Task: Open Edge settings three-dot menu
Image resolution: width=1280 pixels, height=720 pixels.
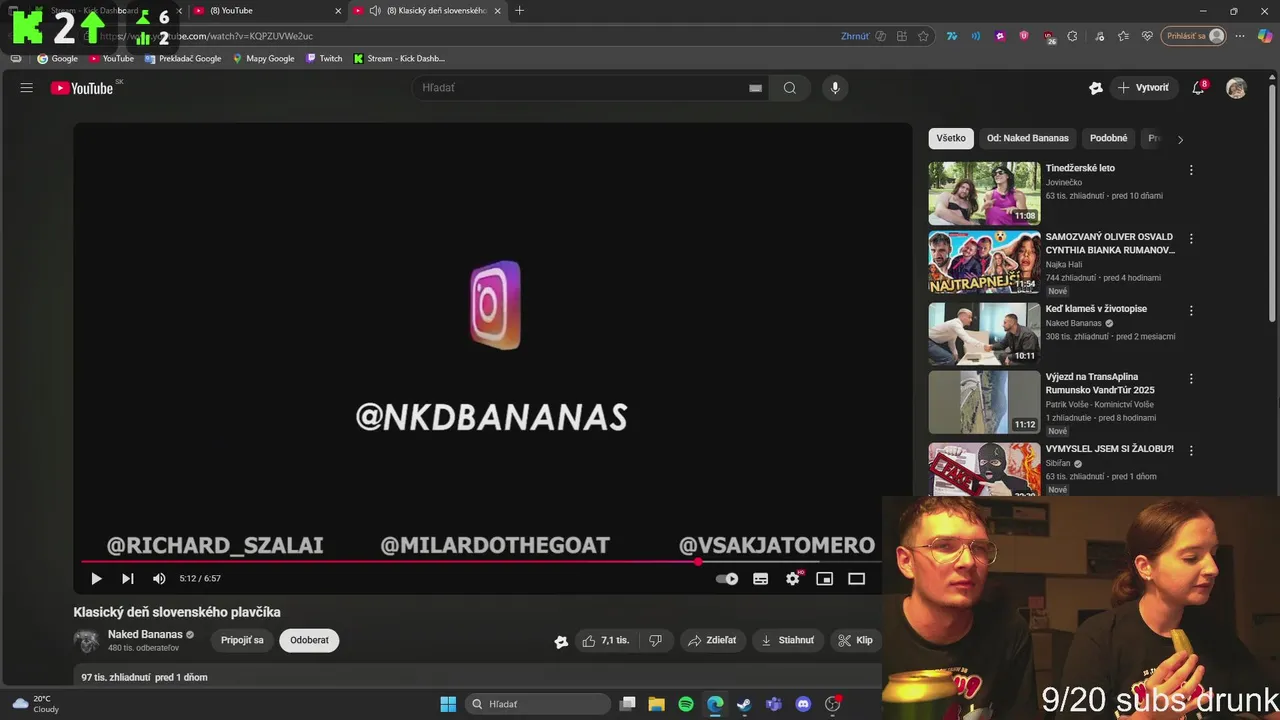Action: [1241, 36]
